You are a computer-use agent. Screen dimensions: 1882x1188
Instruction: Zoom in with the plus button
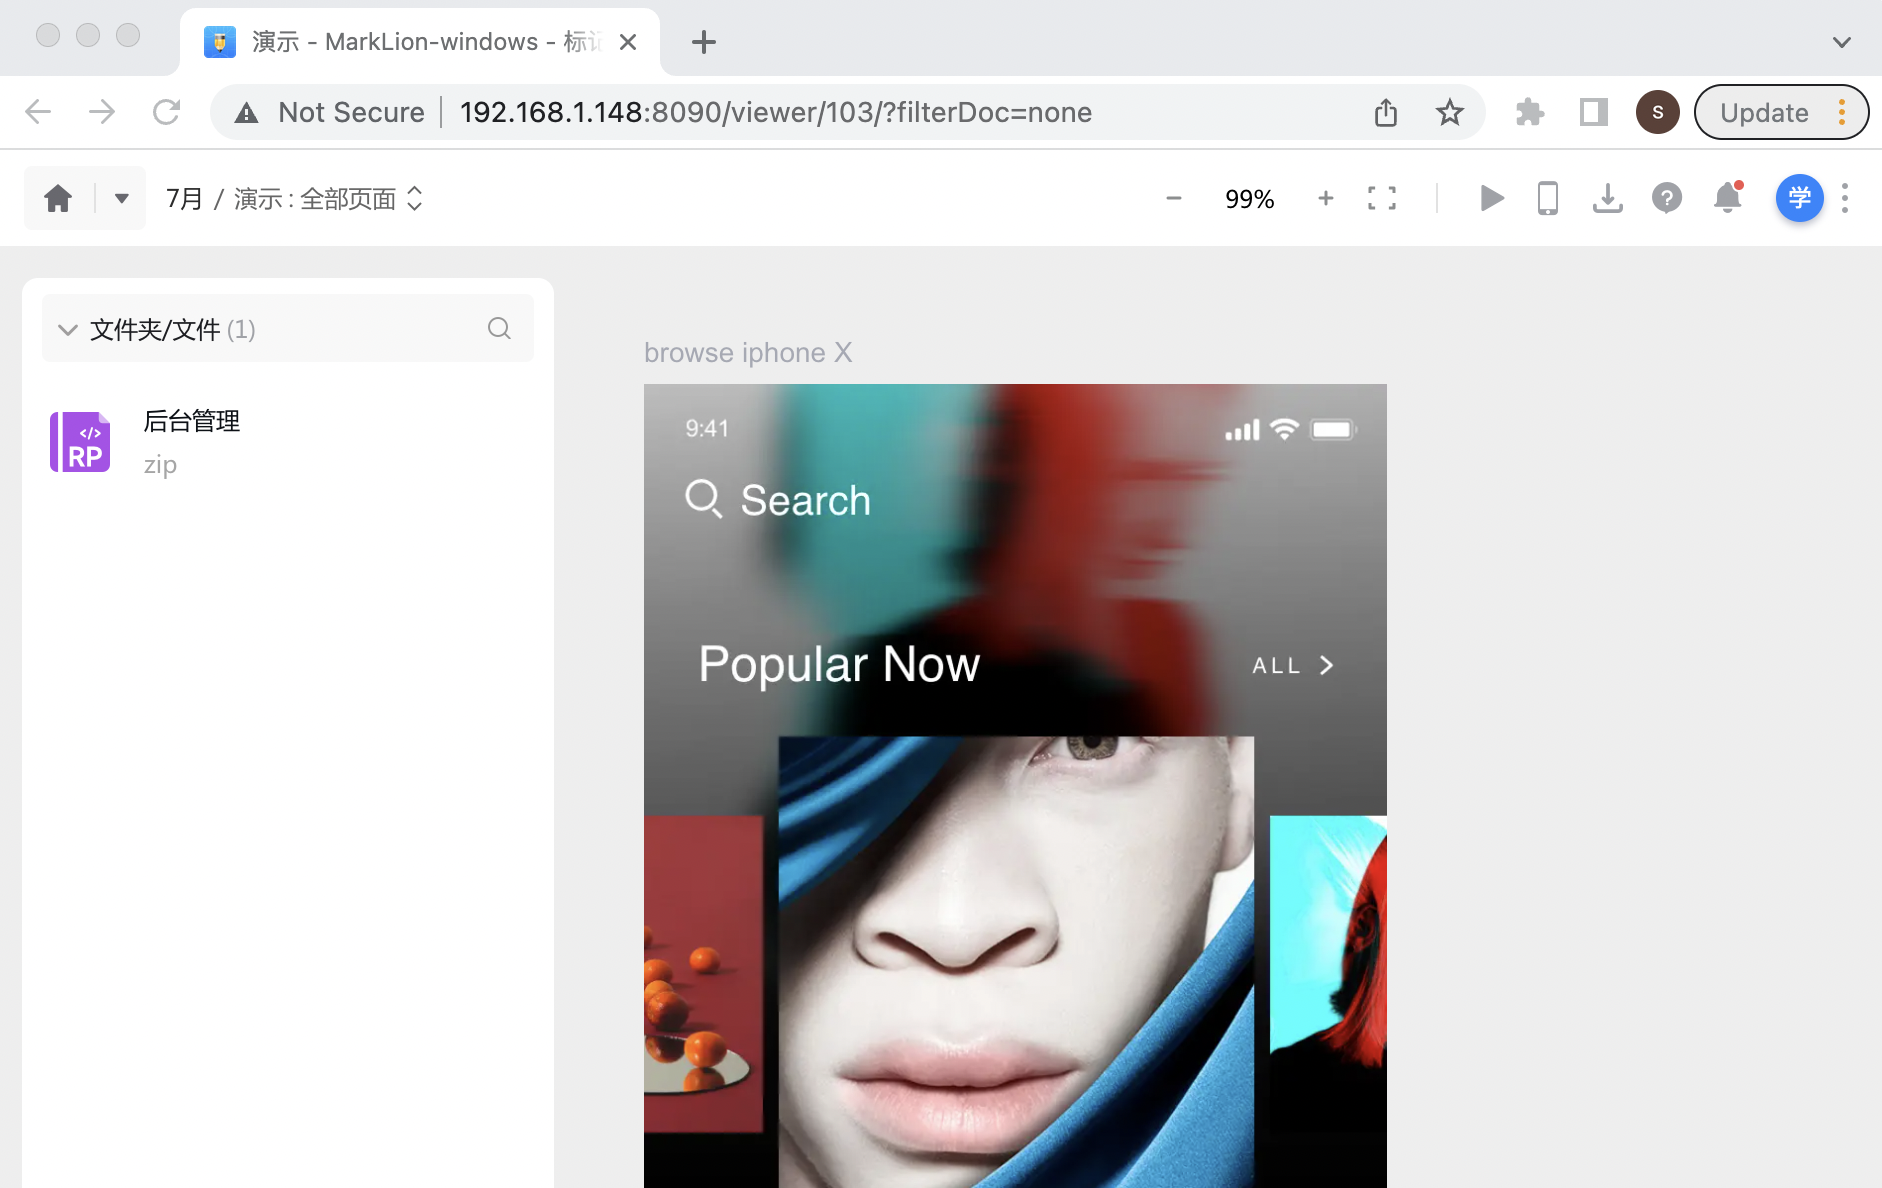[1325, 198]
